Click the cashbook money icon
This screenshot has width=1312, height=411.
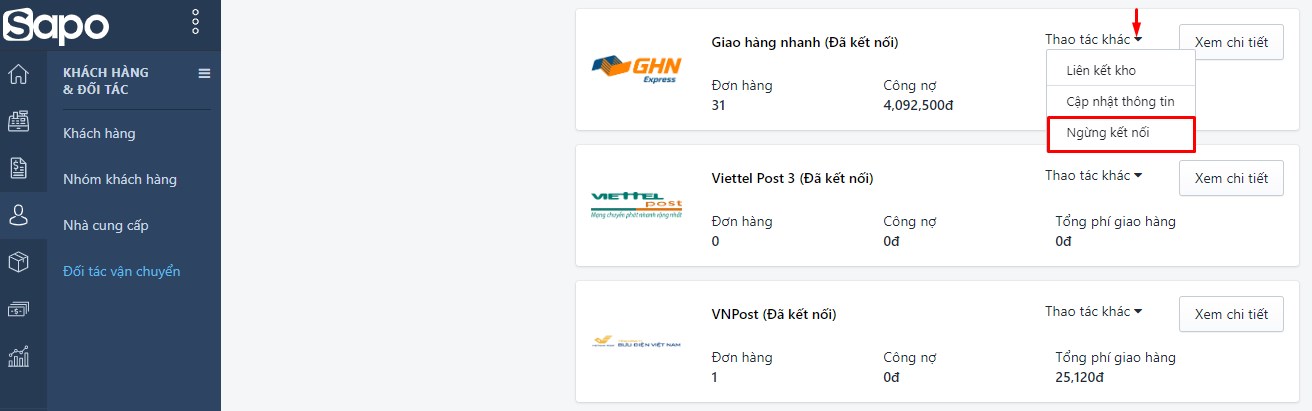coord(18,309)
